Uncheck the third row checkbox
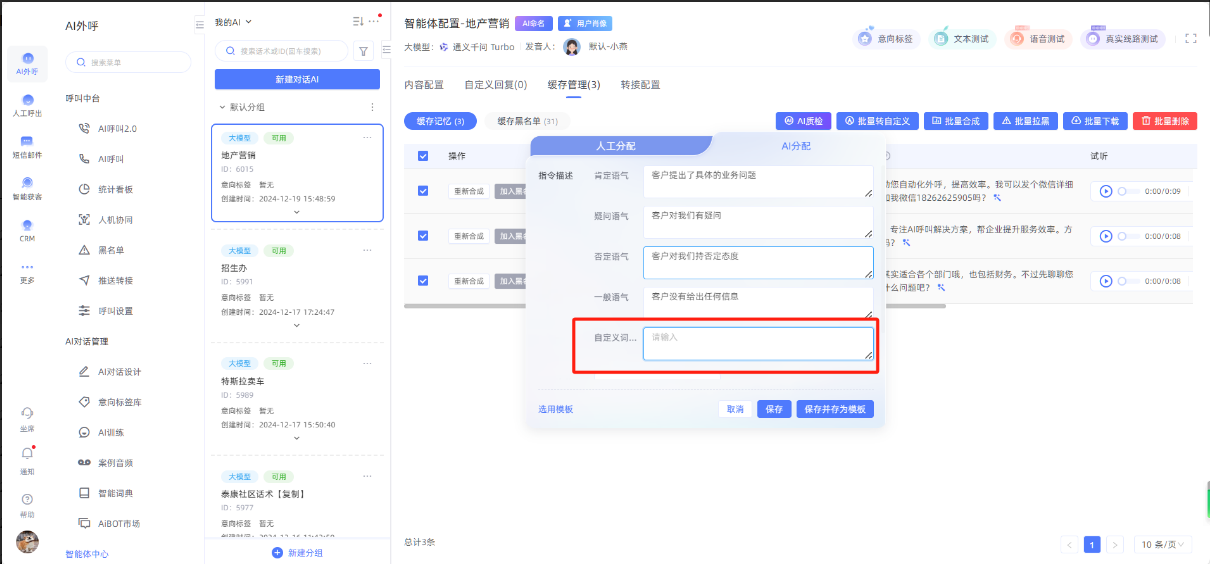 pos(423,281)
